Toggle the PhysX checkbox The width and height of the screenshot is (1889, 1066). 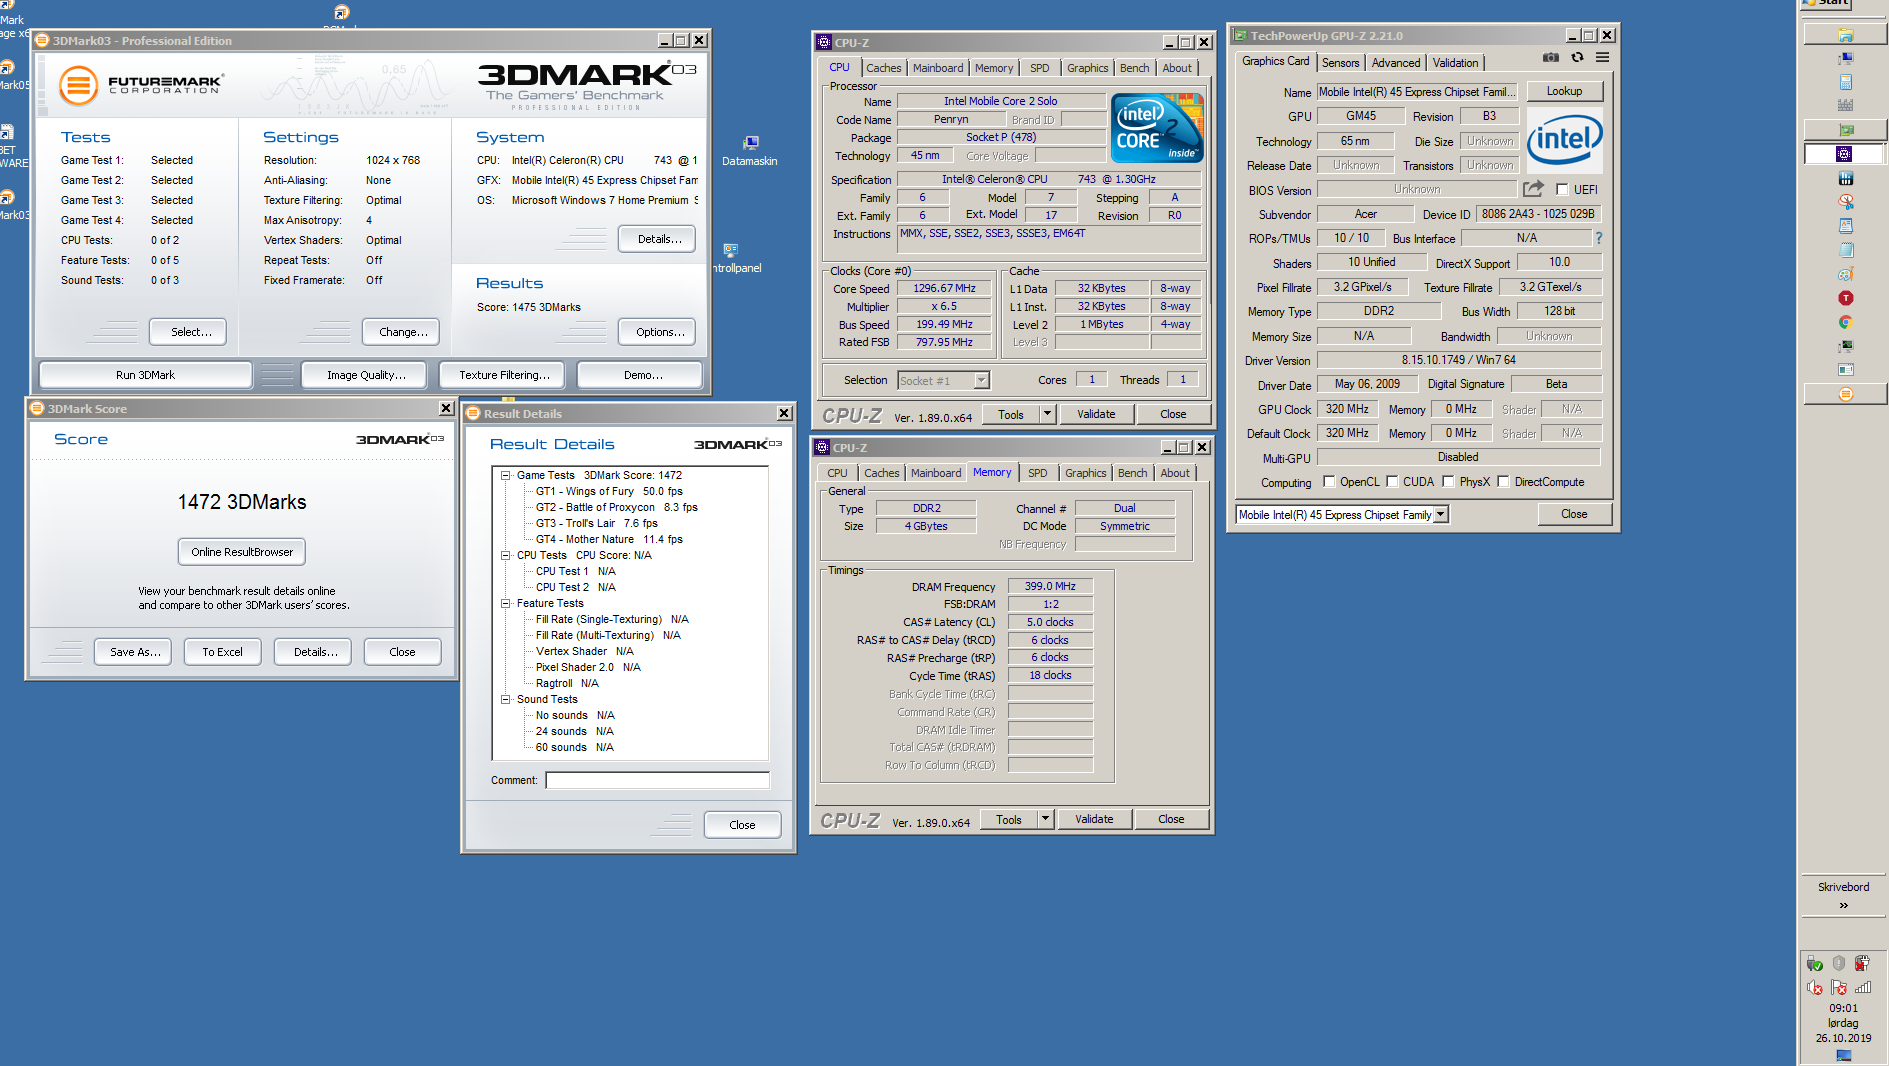coord(1448,481)
